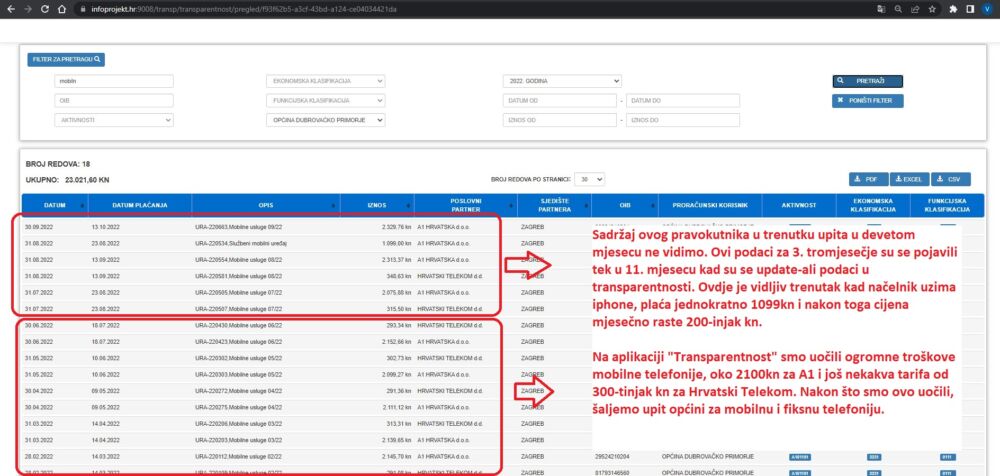This screenshot has height=476, width=1000.
Task: Reload the page with the browser refresh icon
Action: (x=46, y=8)
